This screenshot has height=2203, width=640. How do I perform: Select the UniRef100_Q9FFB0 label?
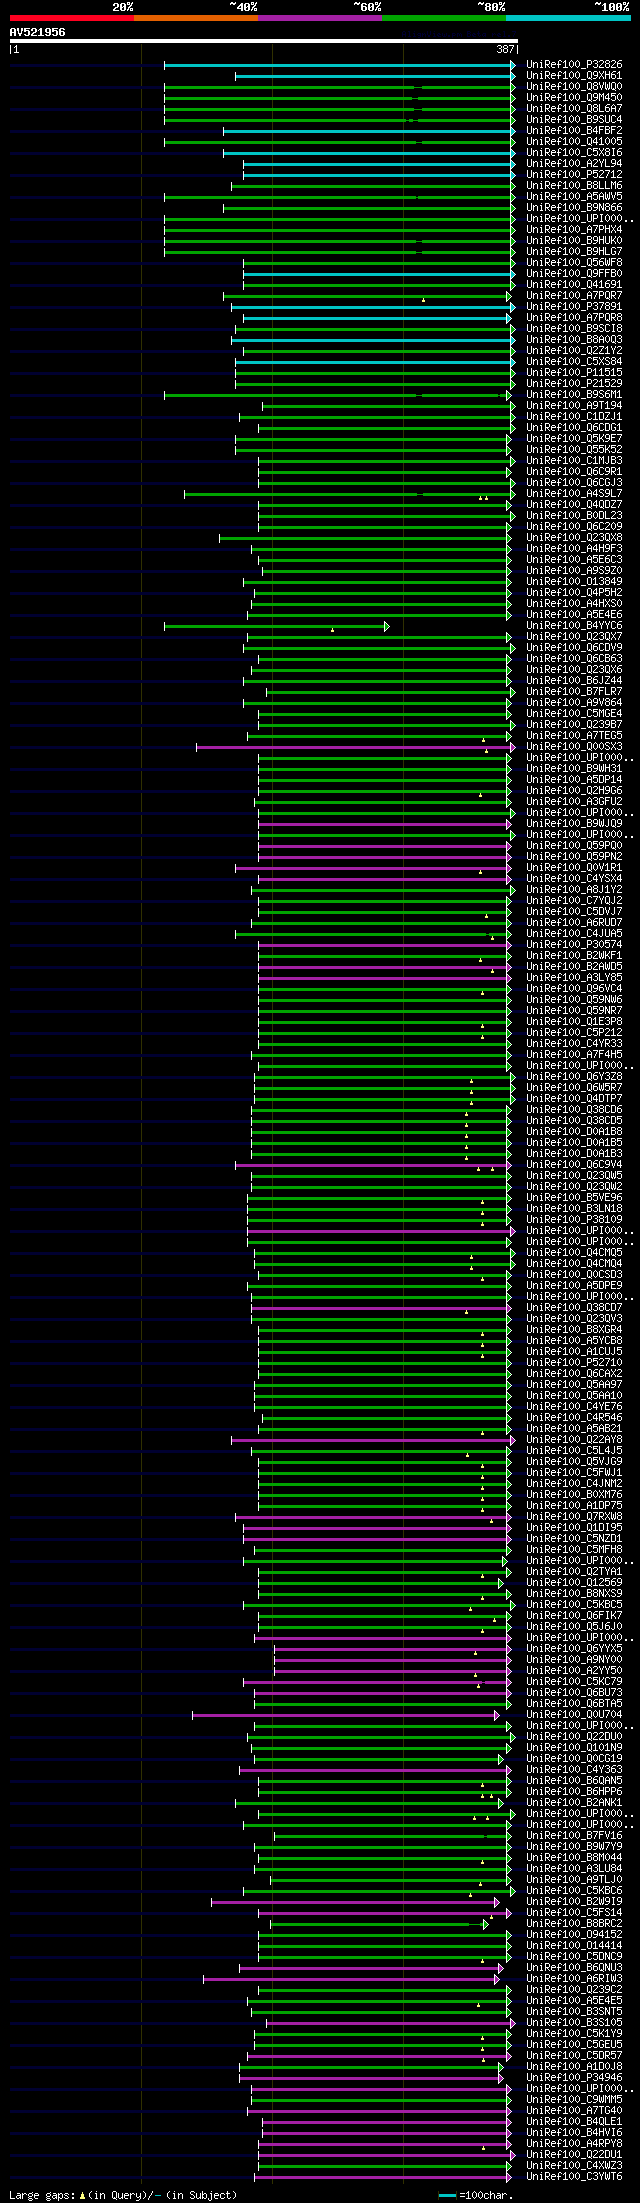[x=574, y=274]
